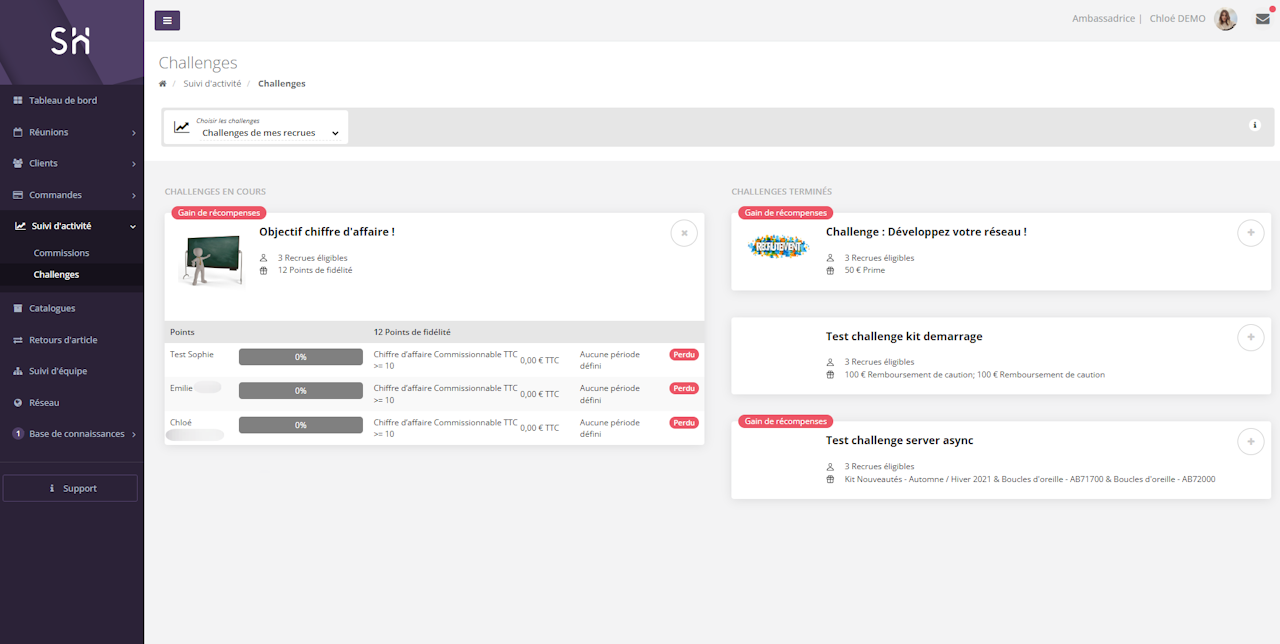Screen dimensions: 1280x644
Task: Expand Test challenge kit demarrage details
Action: pos(1250,337)
